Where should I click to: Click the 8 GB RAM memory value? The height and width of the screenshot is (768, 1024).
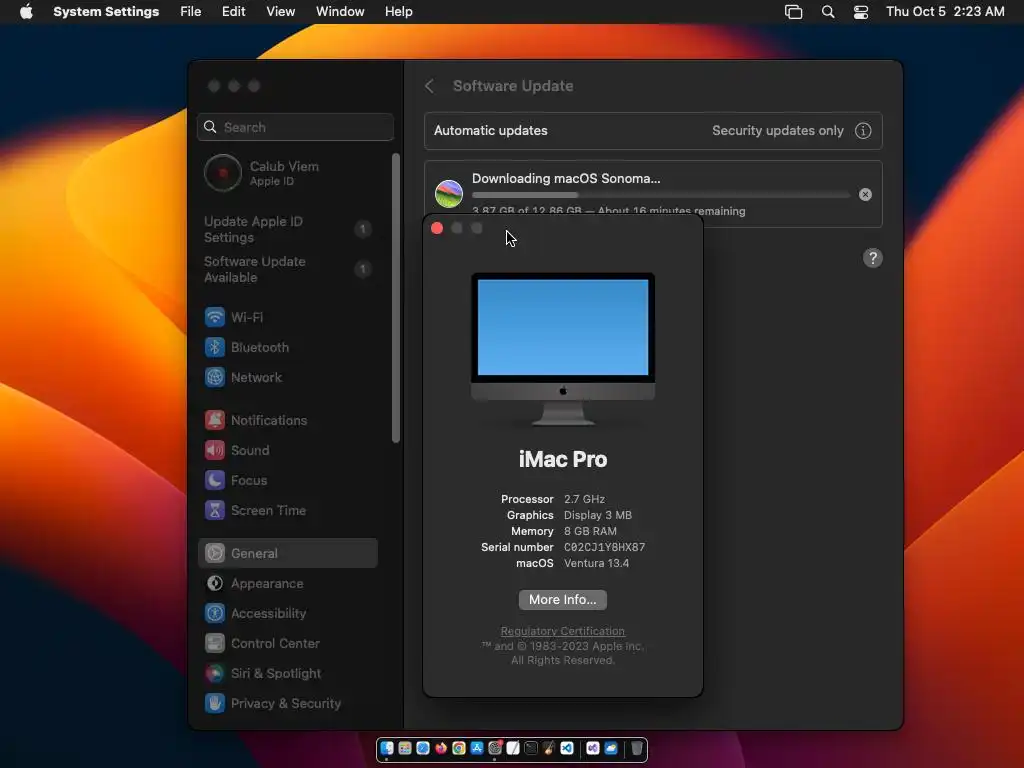click(590, 531)
